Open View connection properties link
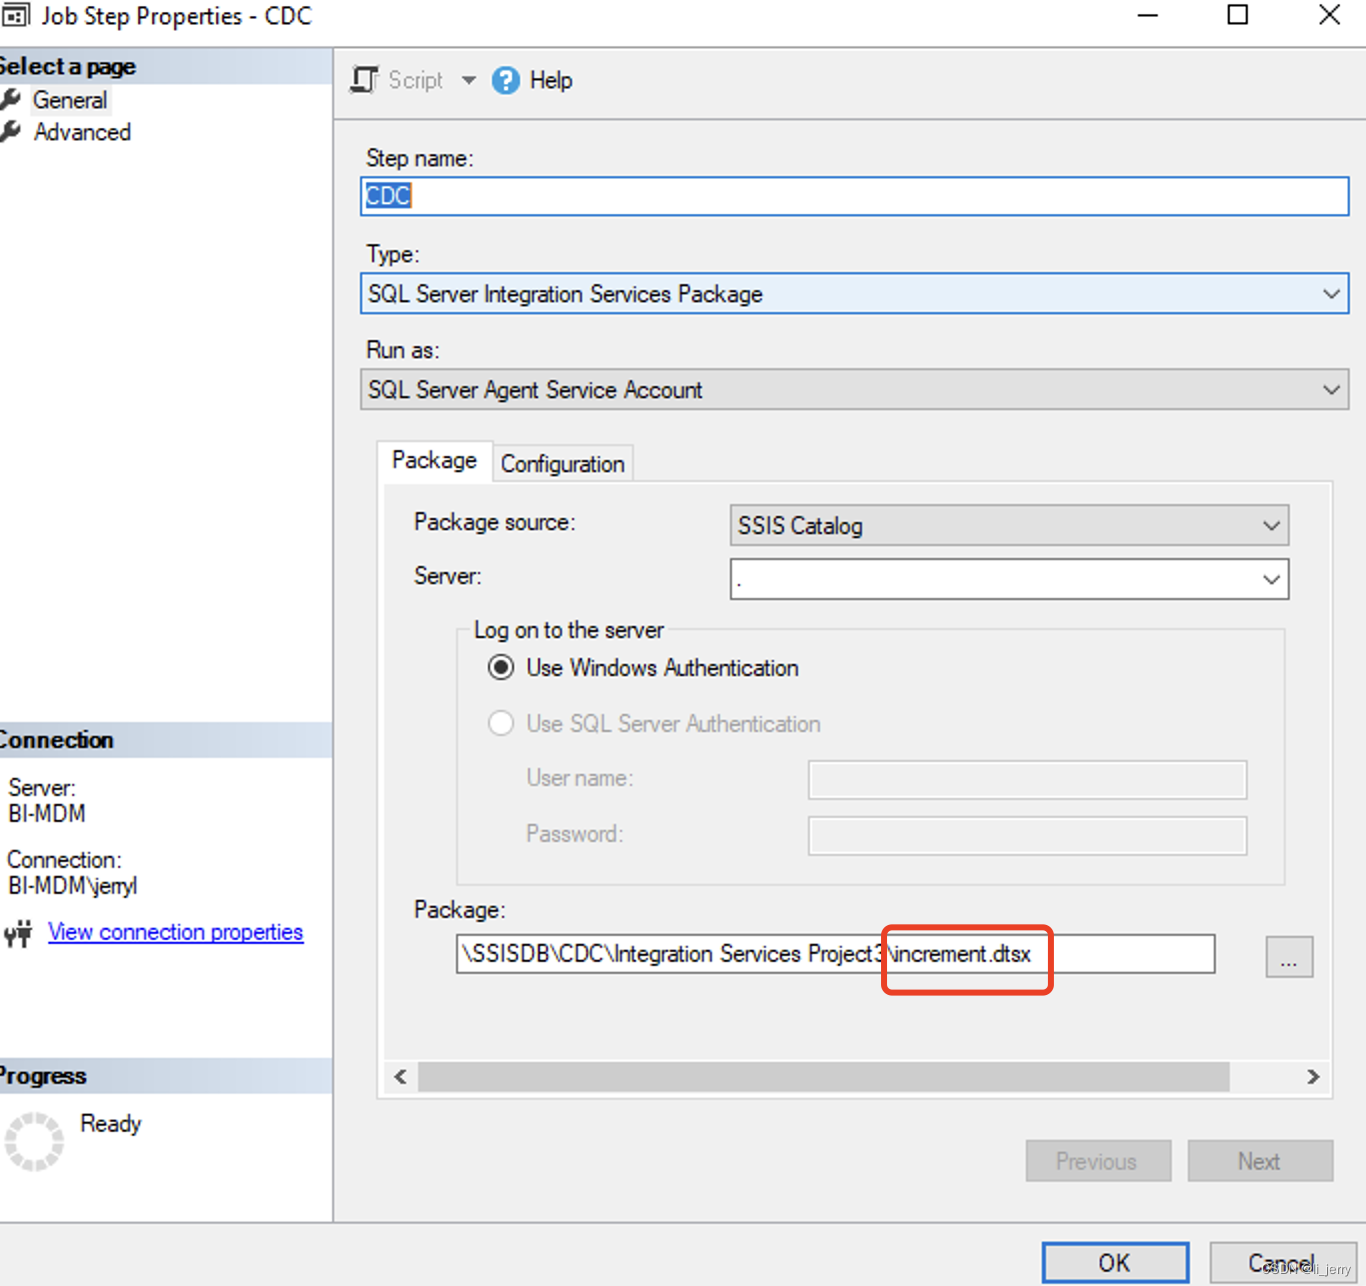The width and height of the screenshot is (1366, 1286). 175,932
